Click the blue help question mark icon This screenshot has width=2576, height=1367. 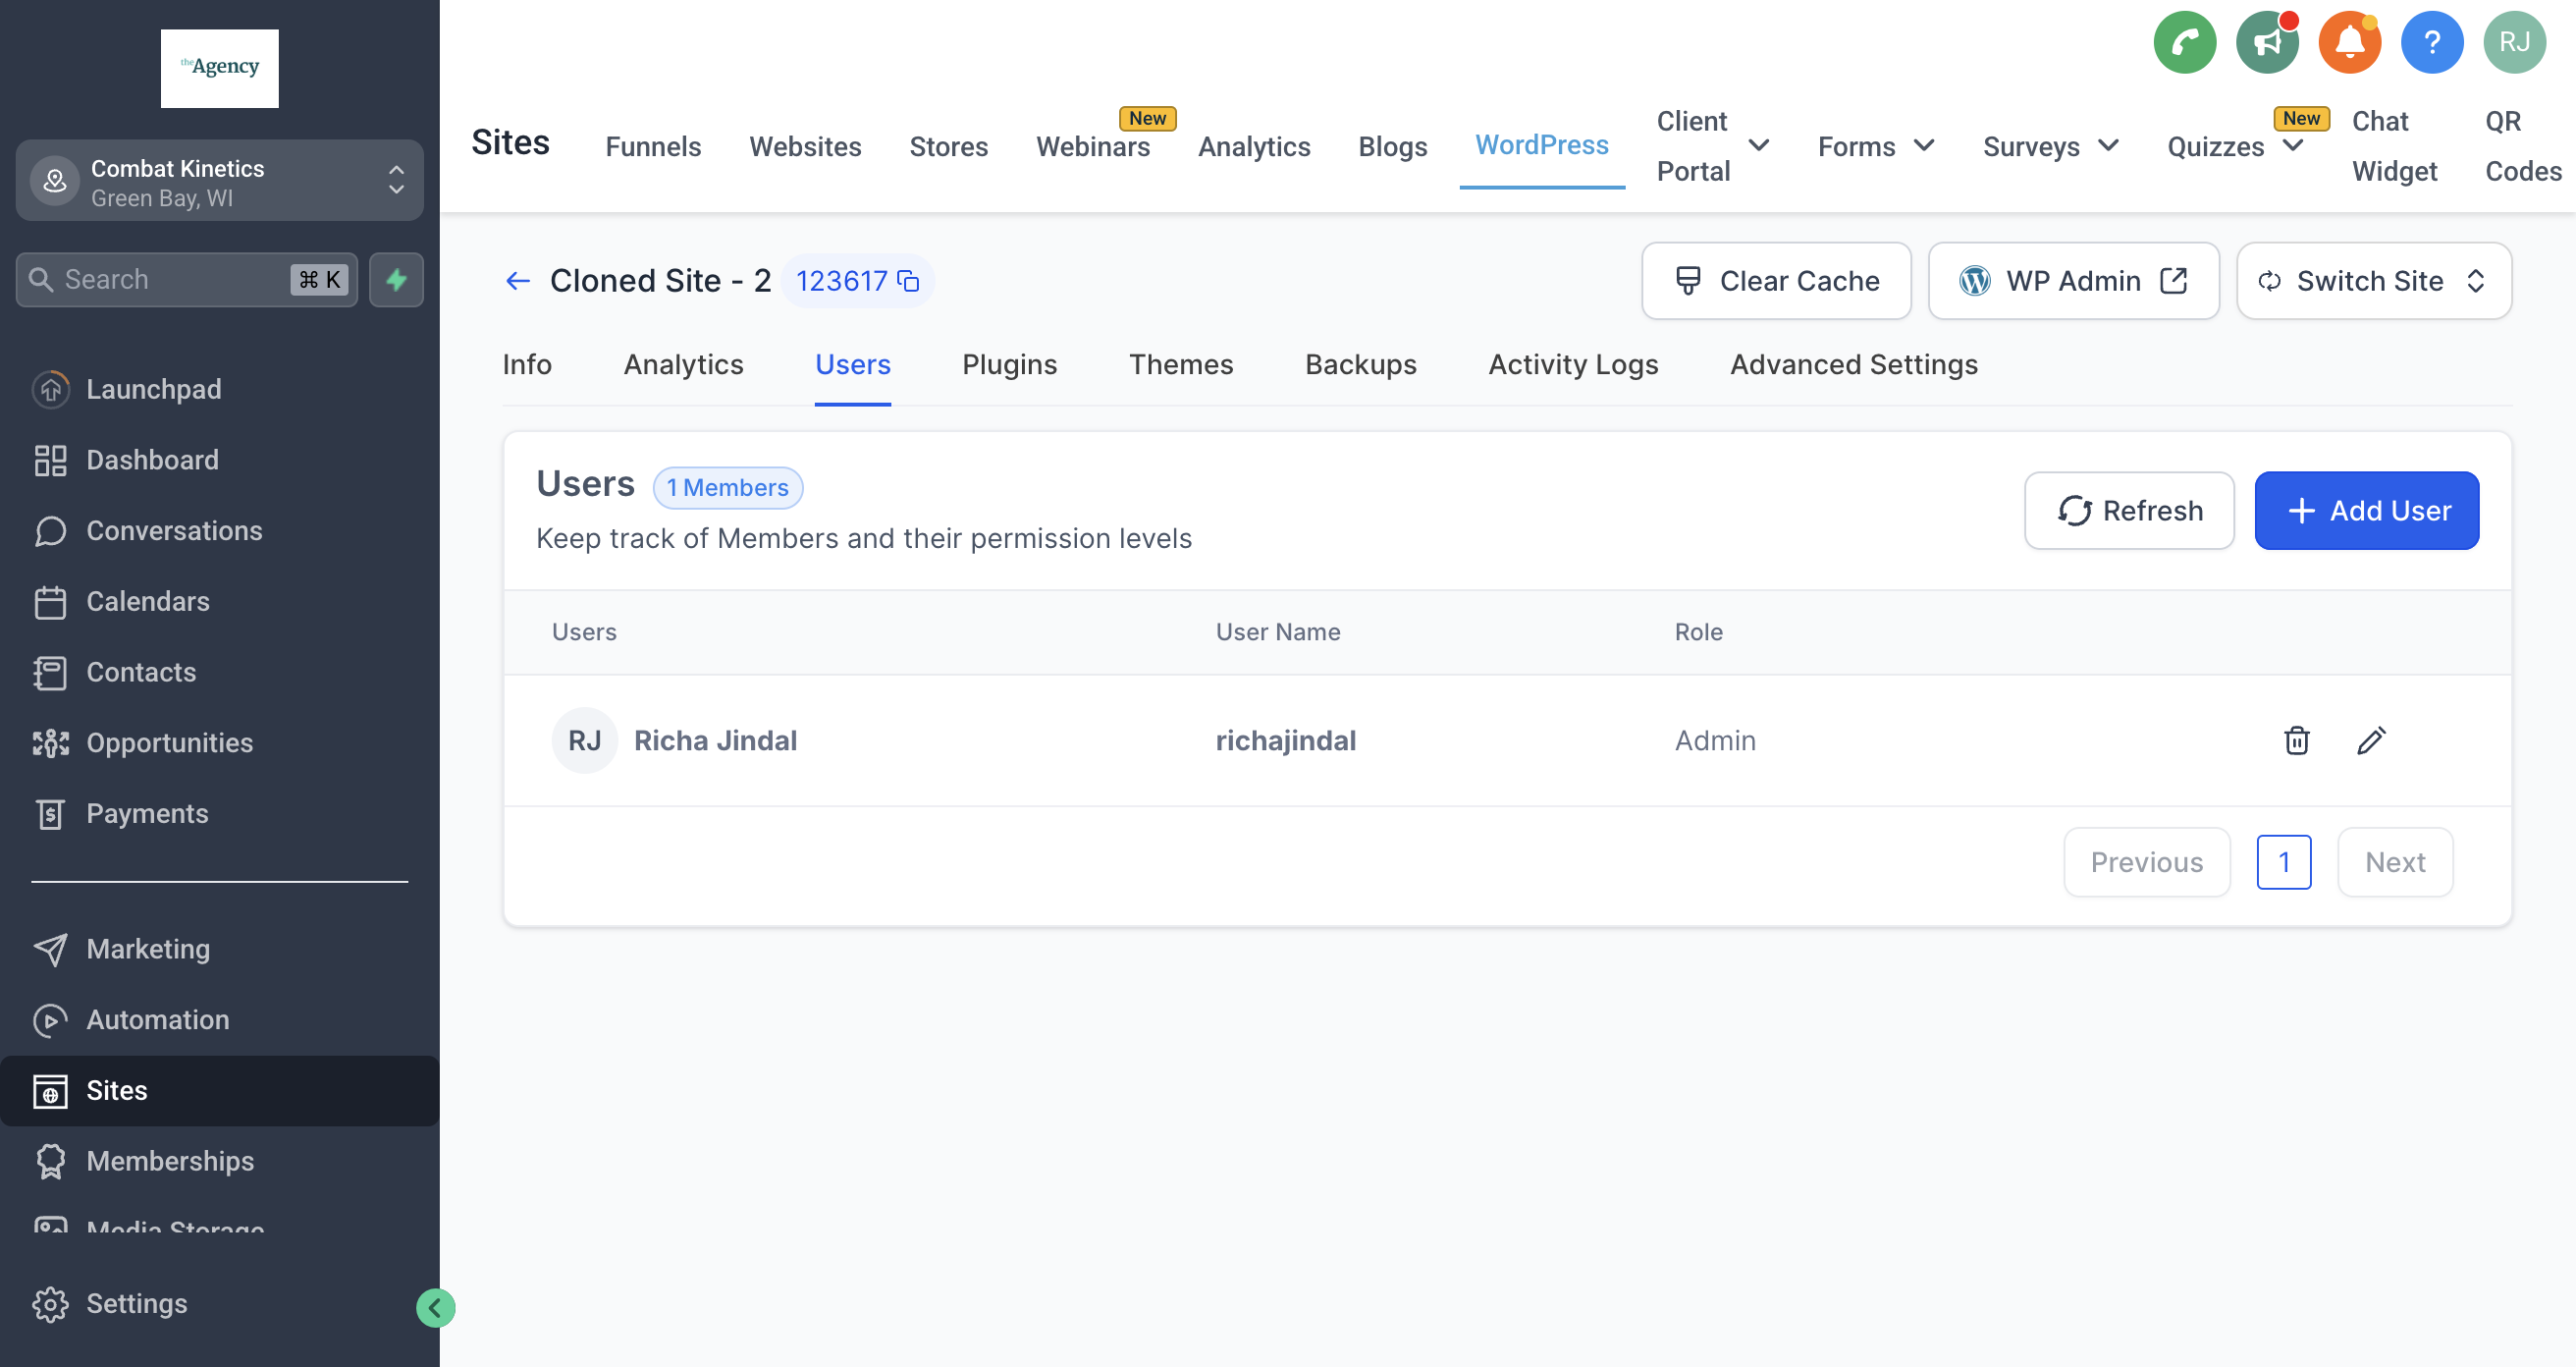click(x=2431, y=42)
